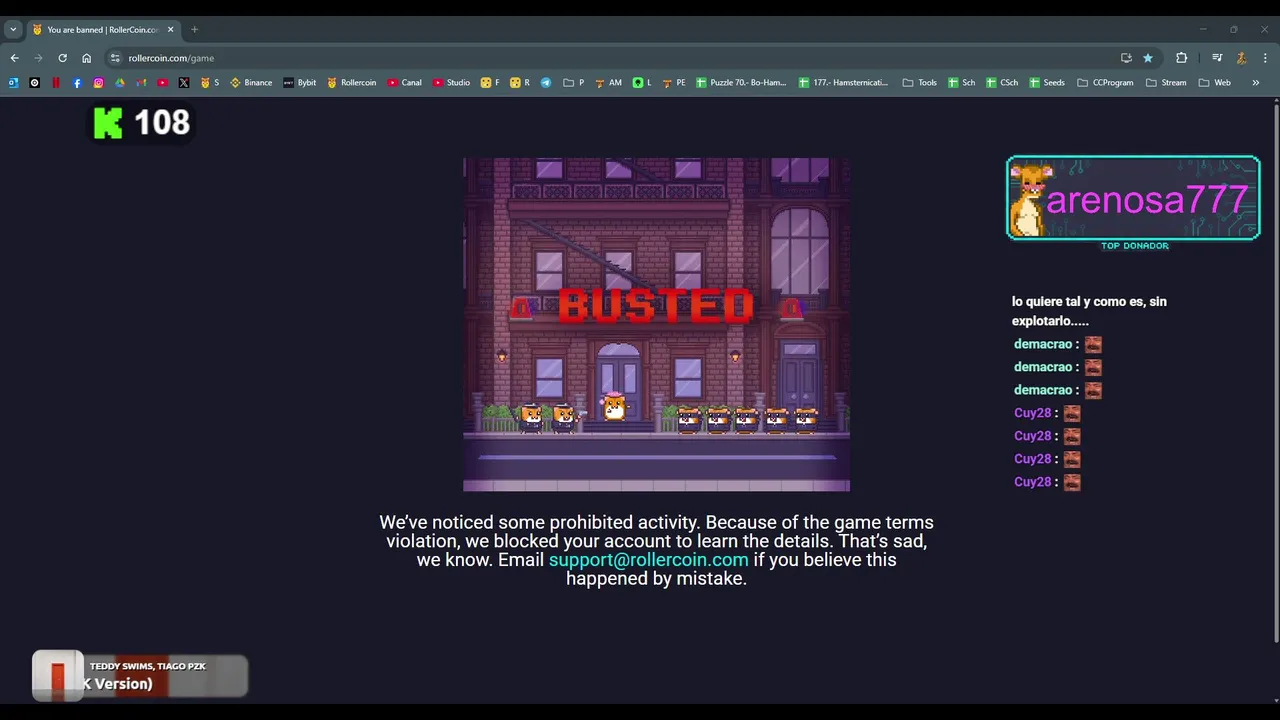Open the Instagram bookmark icon
The width and height of the screenshot is (1280, 720).
(98, 83)
